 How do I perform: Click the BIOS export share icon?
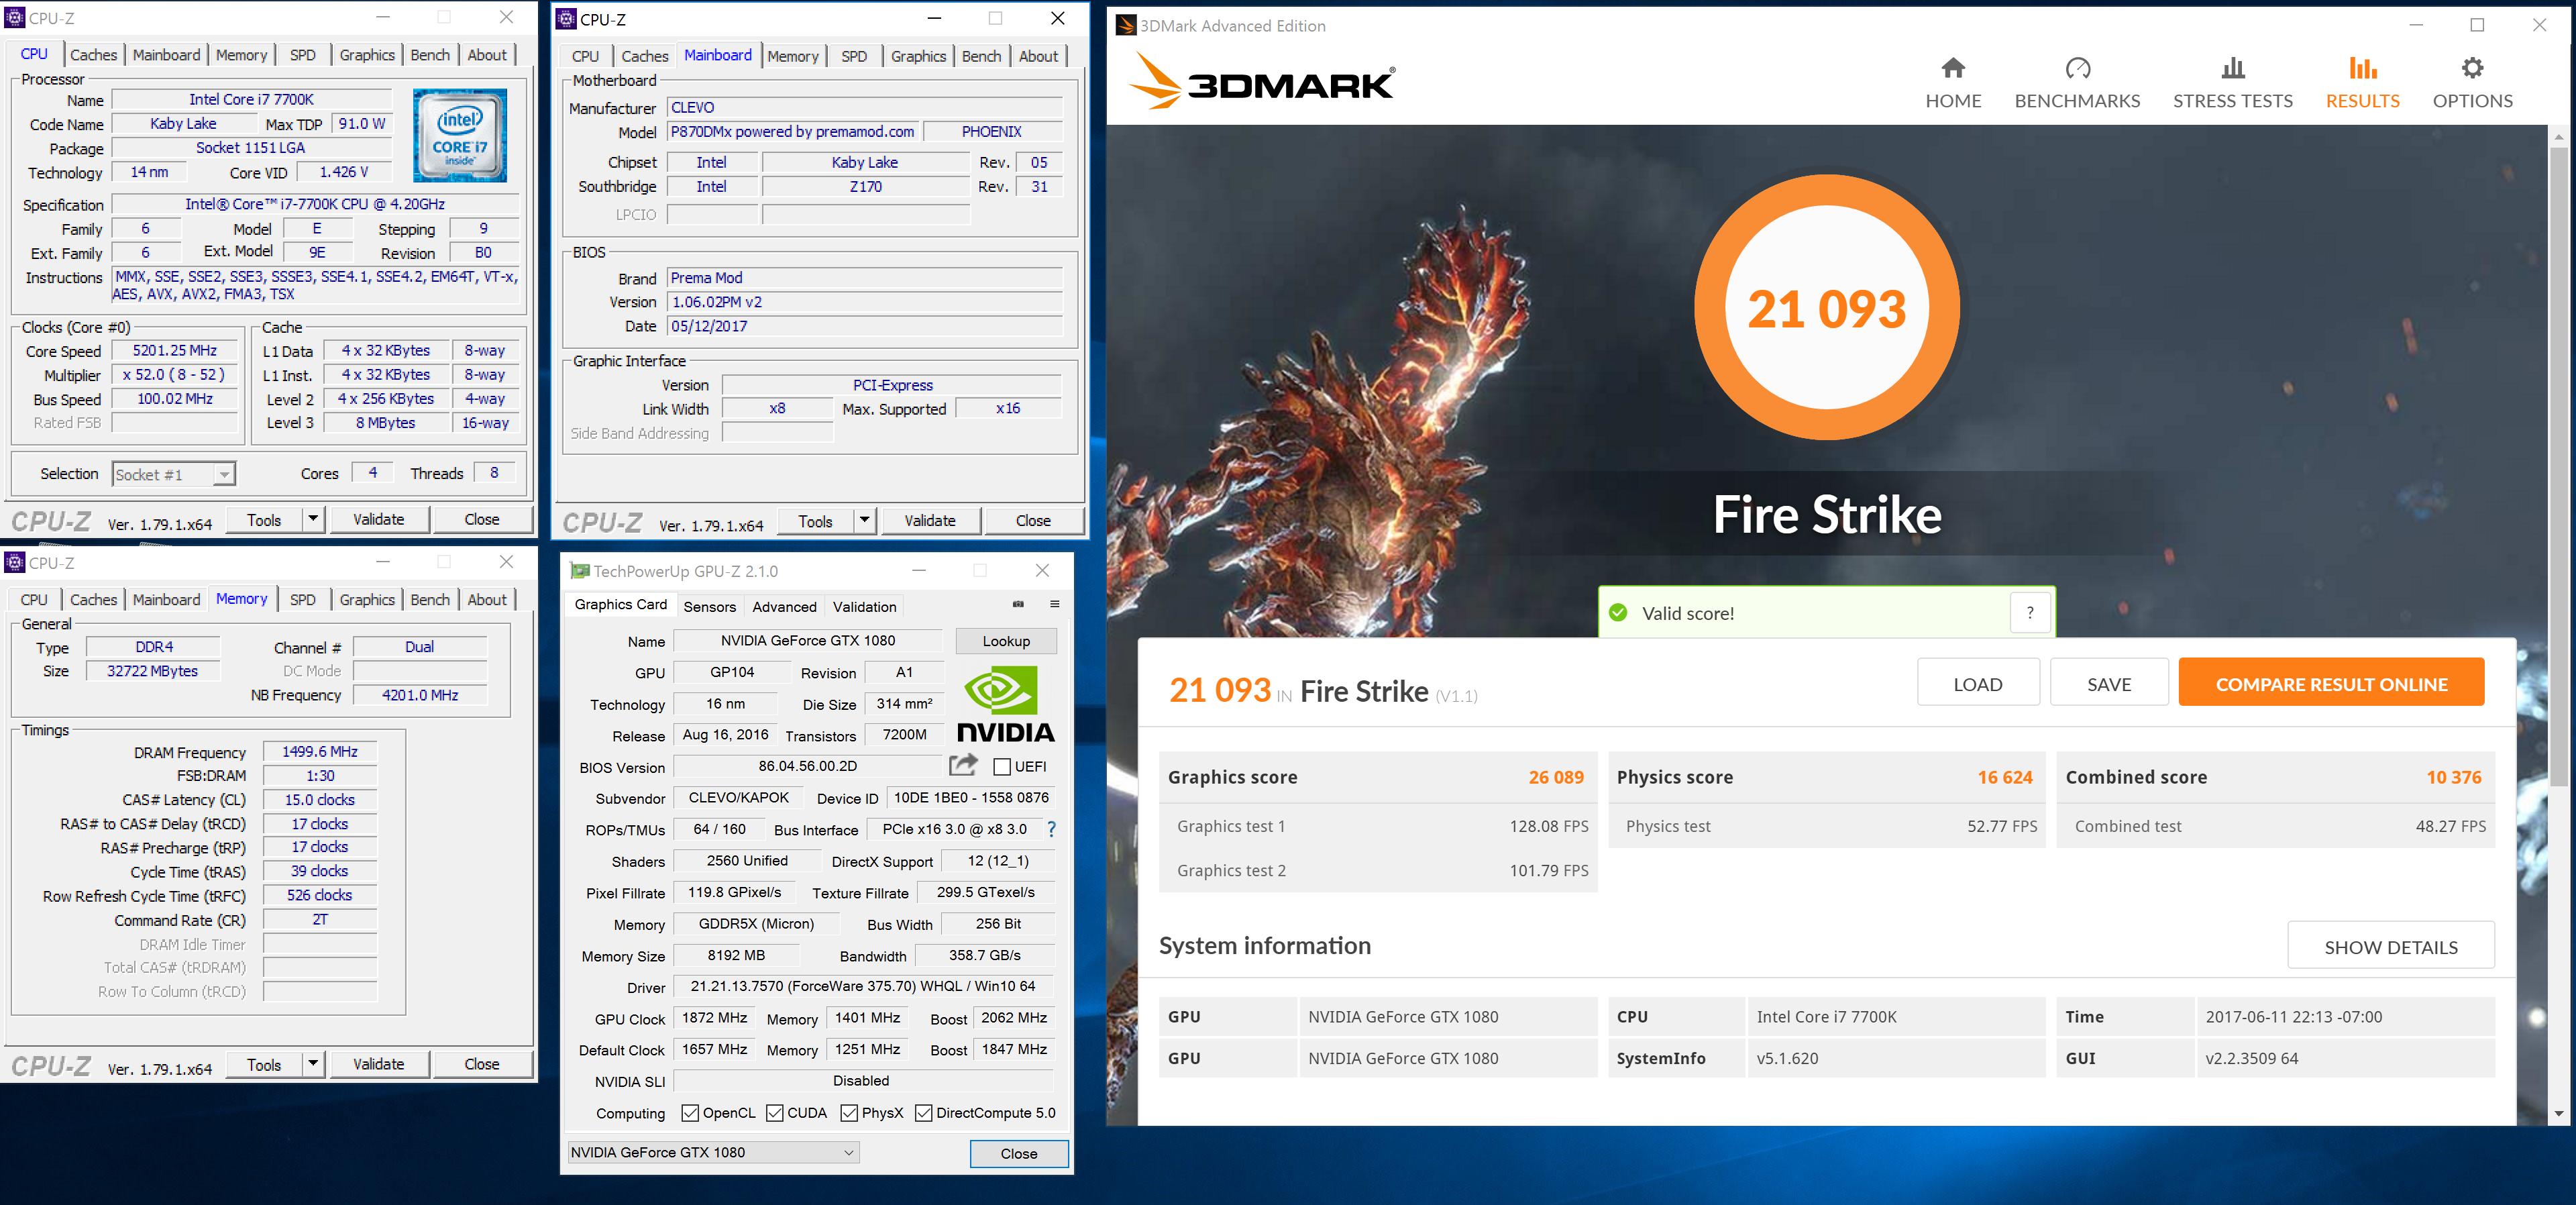962,766
